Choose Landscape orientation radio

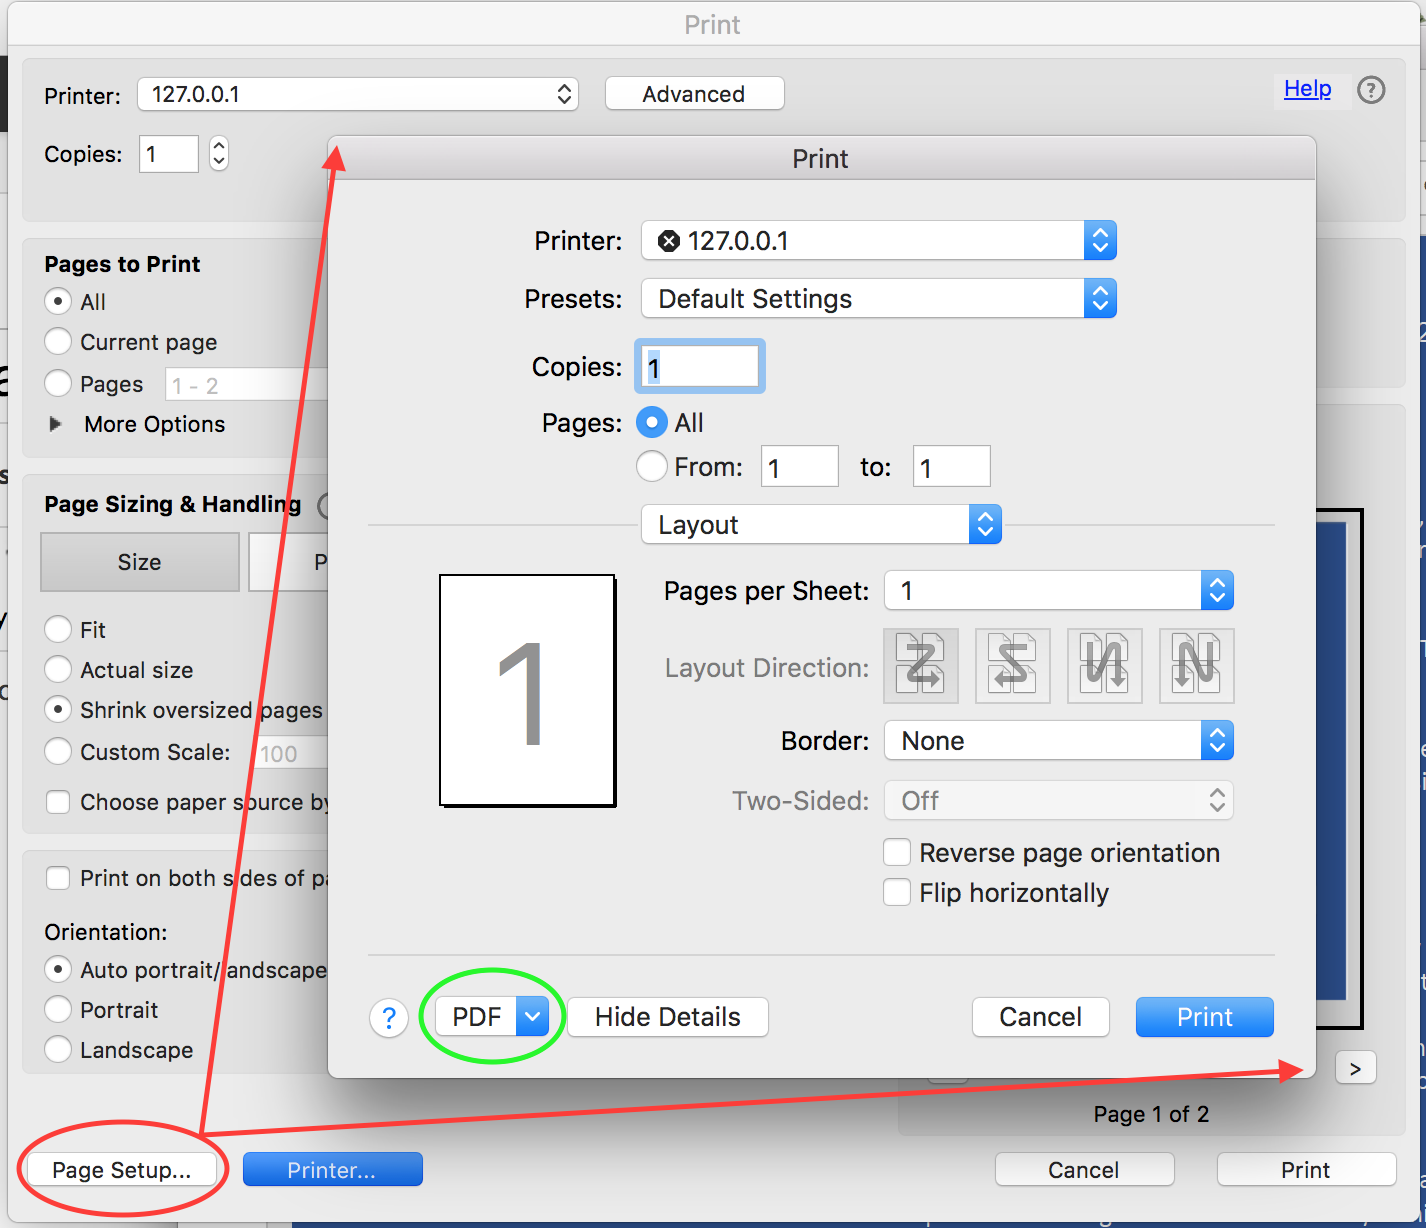pyautogui.click(x=58, y=1049)
